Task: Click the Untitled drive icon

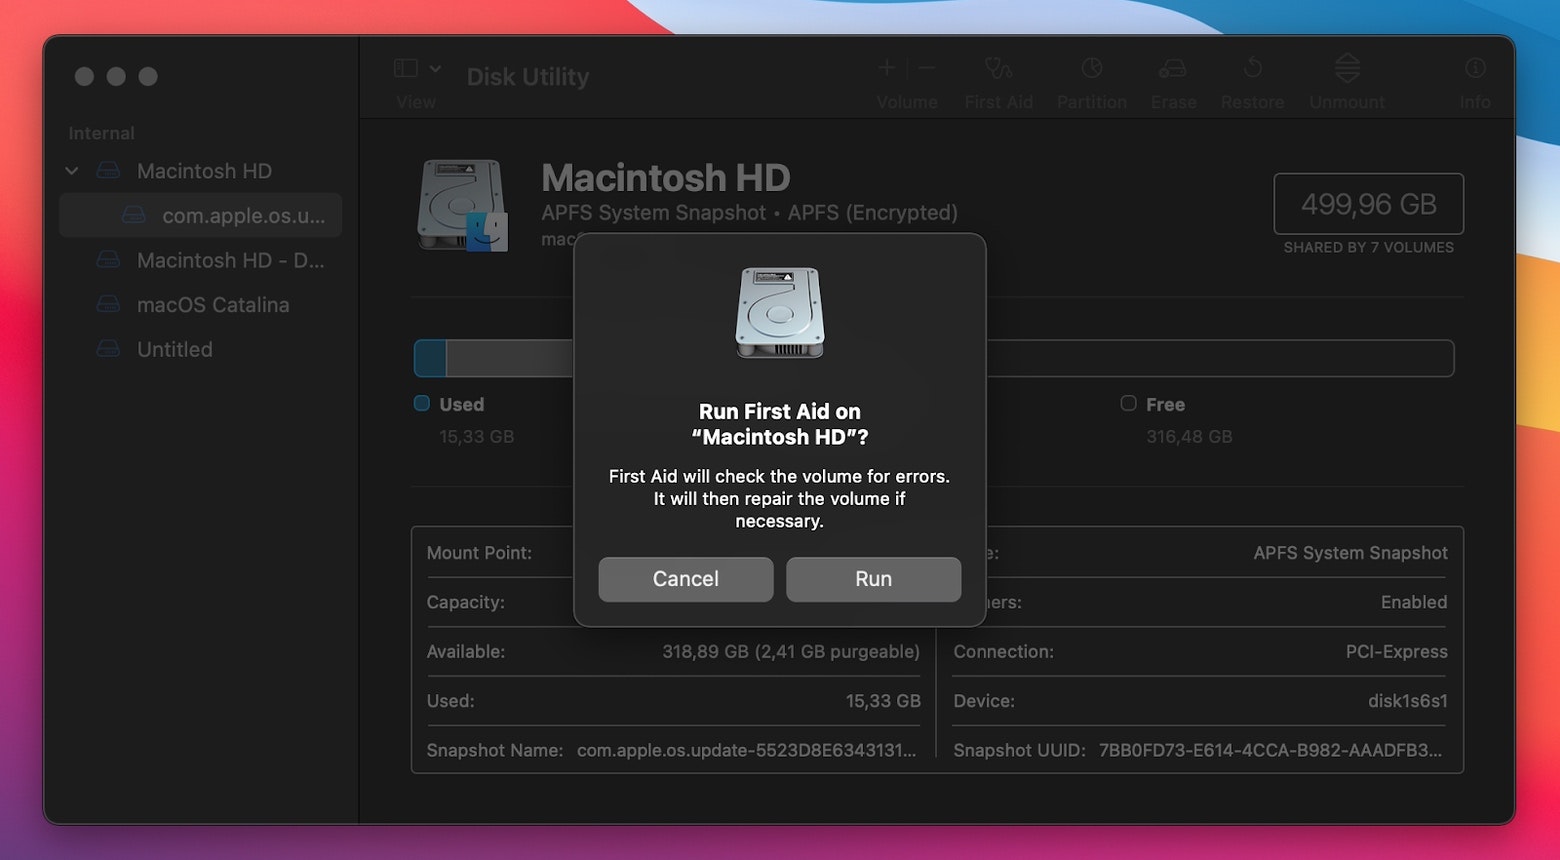Action: pos(108,349)
